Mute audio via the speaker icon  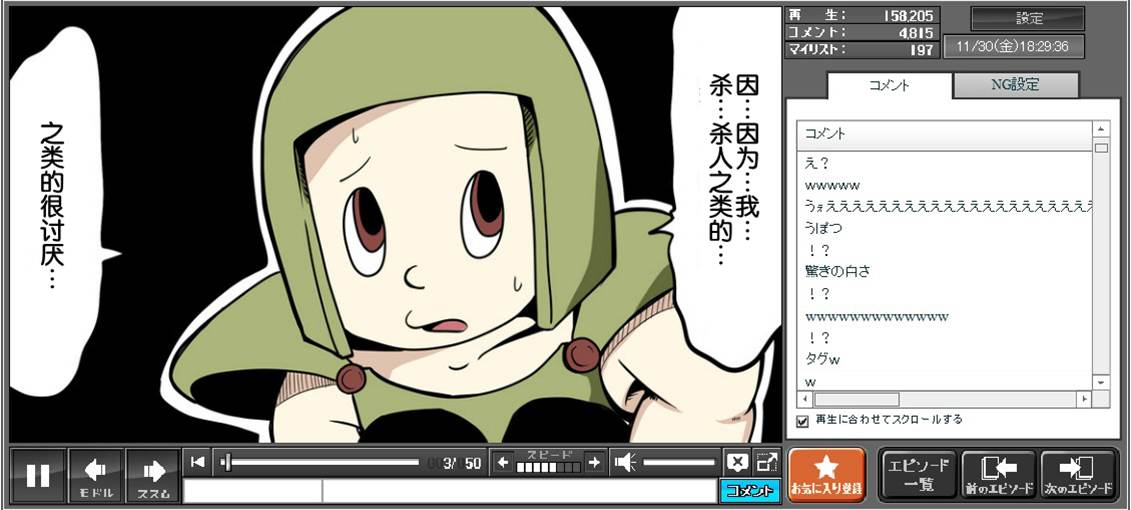625,462
